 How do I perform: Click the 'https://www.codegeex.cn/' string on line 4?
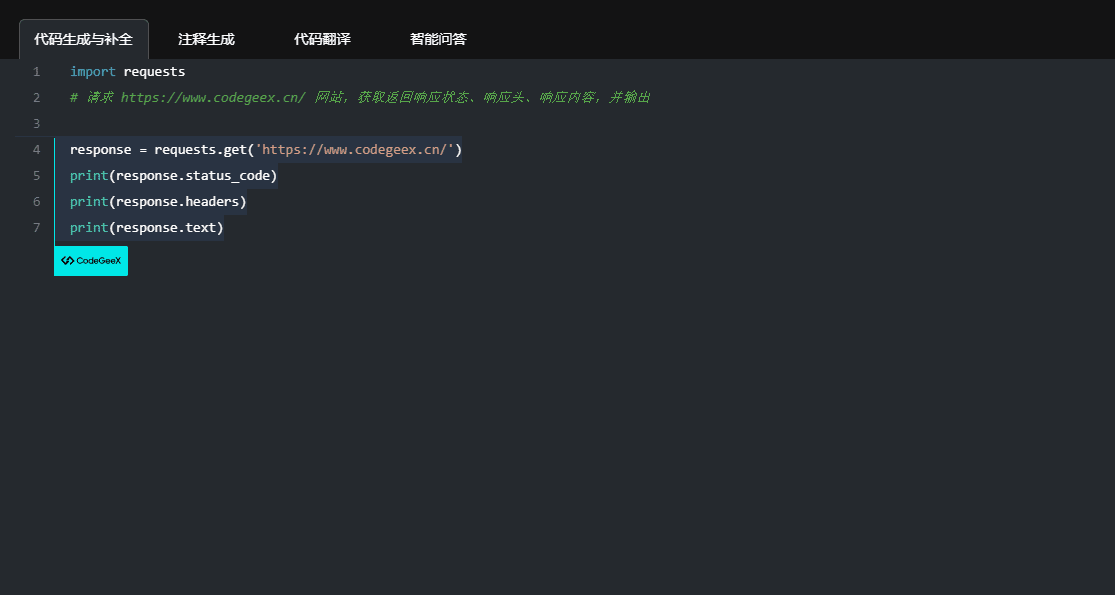354,149
